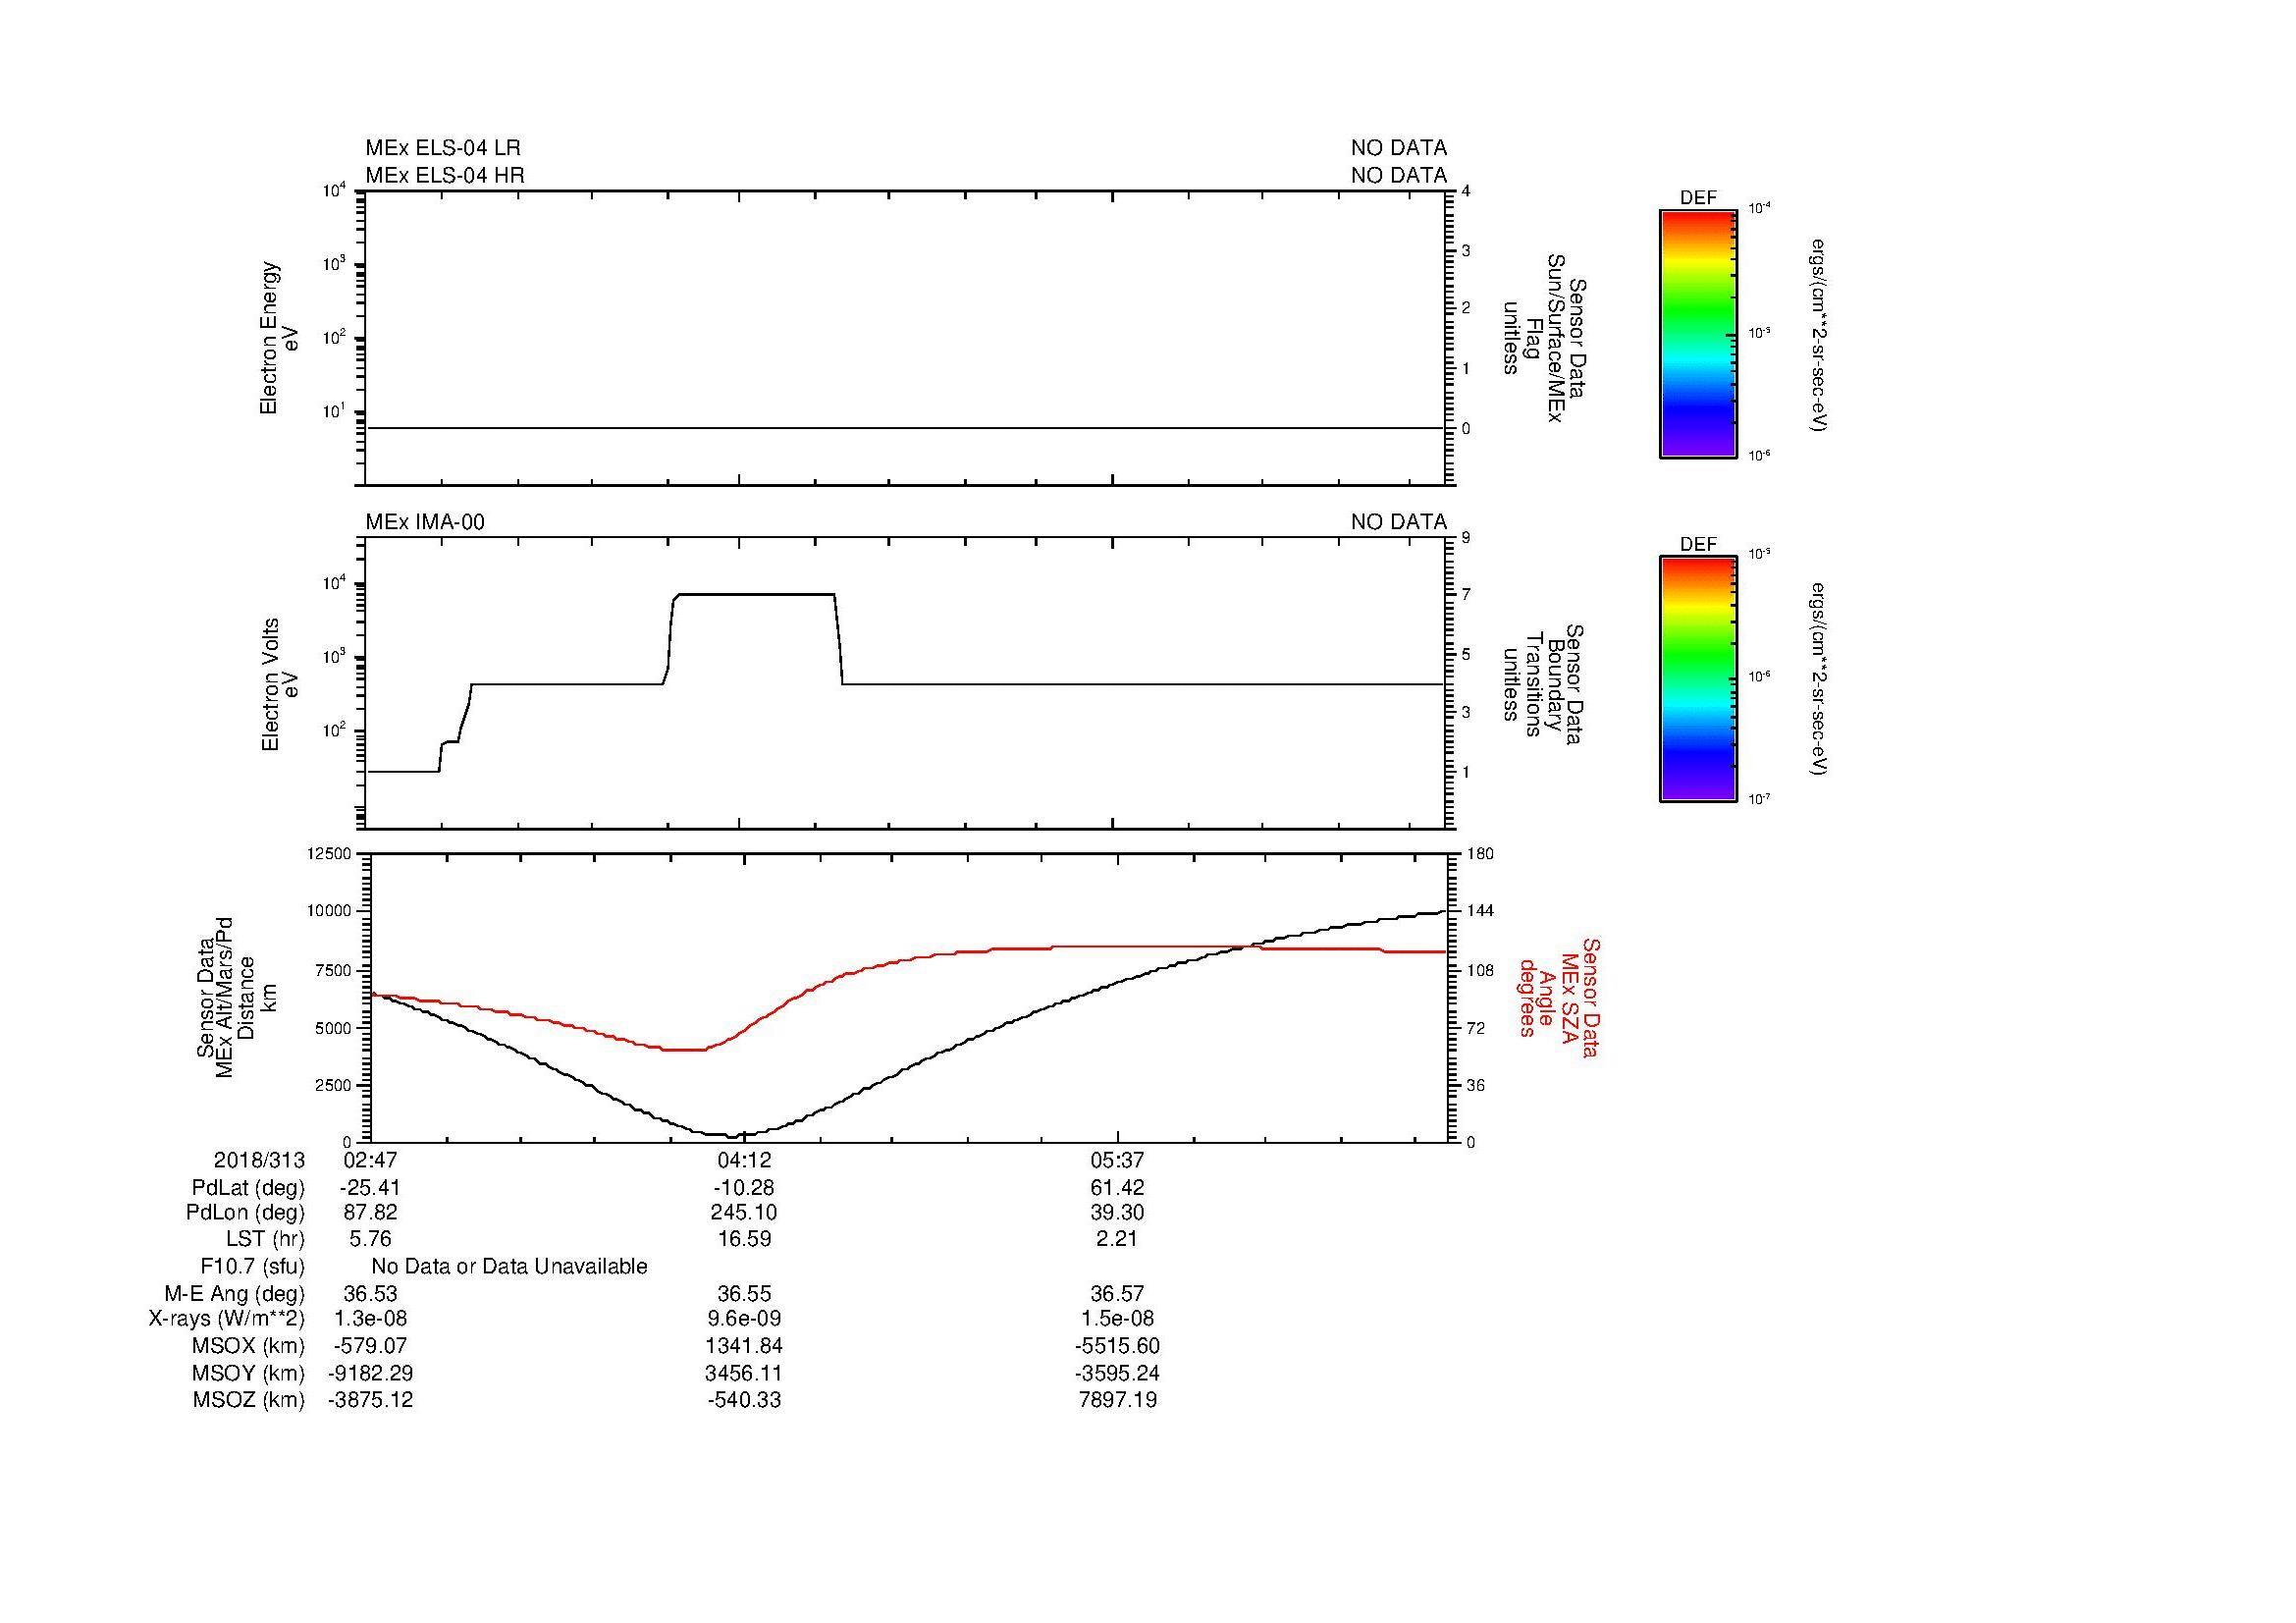Click the 02:47 start time label

click(370, 1160)
